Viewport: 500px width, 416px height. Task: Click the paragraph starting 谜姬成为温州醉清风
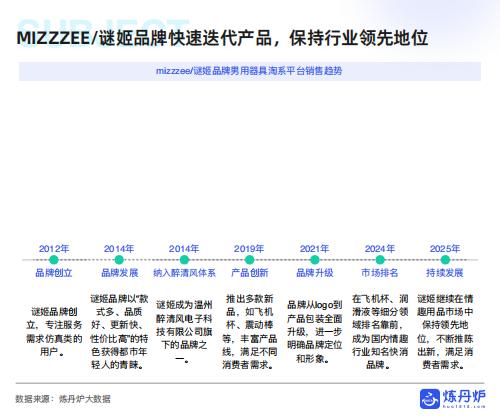coord(184,332)
